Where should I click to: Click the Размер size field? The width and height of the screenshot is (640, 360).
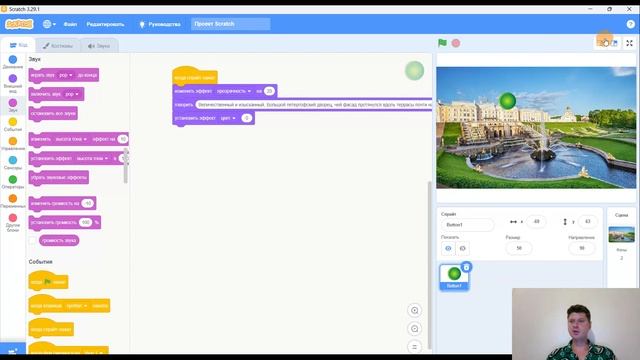519,248
